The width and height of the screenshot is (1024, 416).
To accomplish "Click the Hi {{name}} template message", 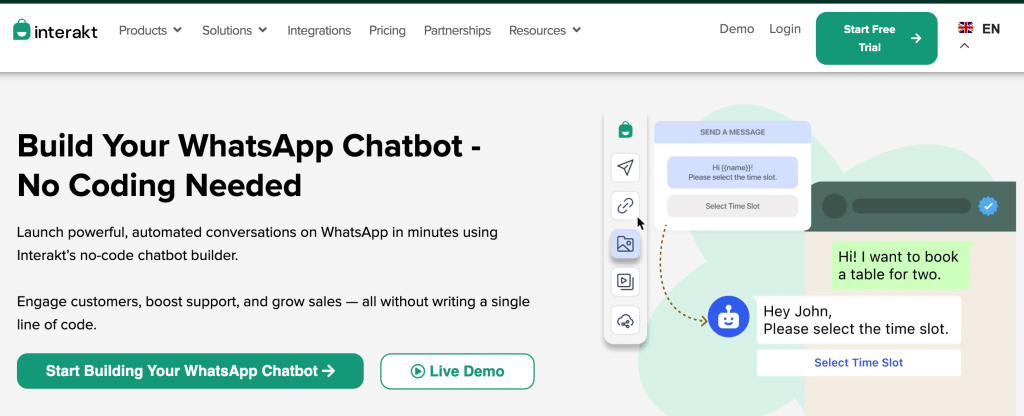I will point(733,172).
